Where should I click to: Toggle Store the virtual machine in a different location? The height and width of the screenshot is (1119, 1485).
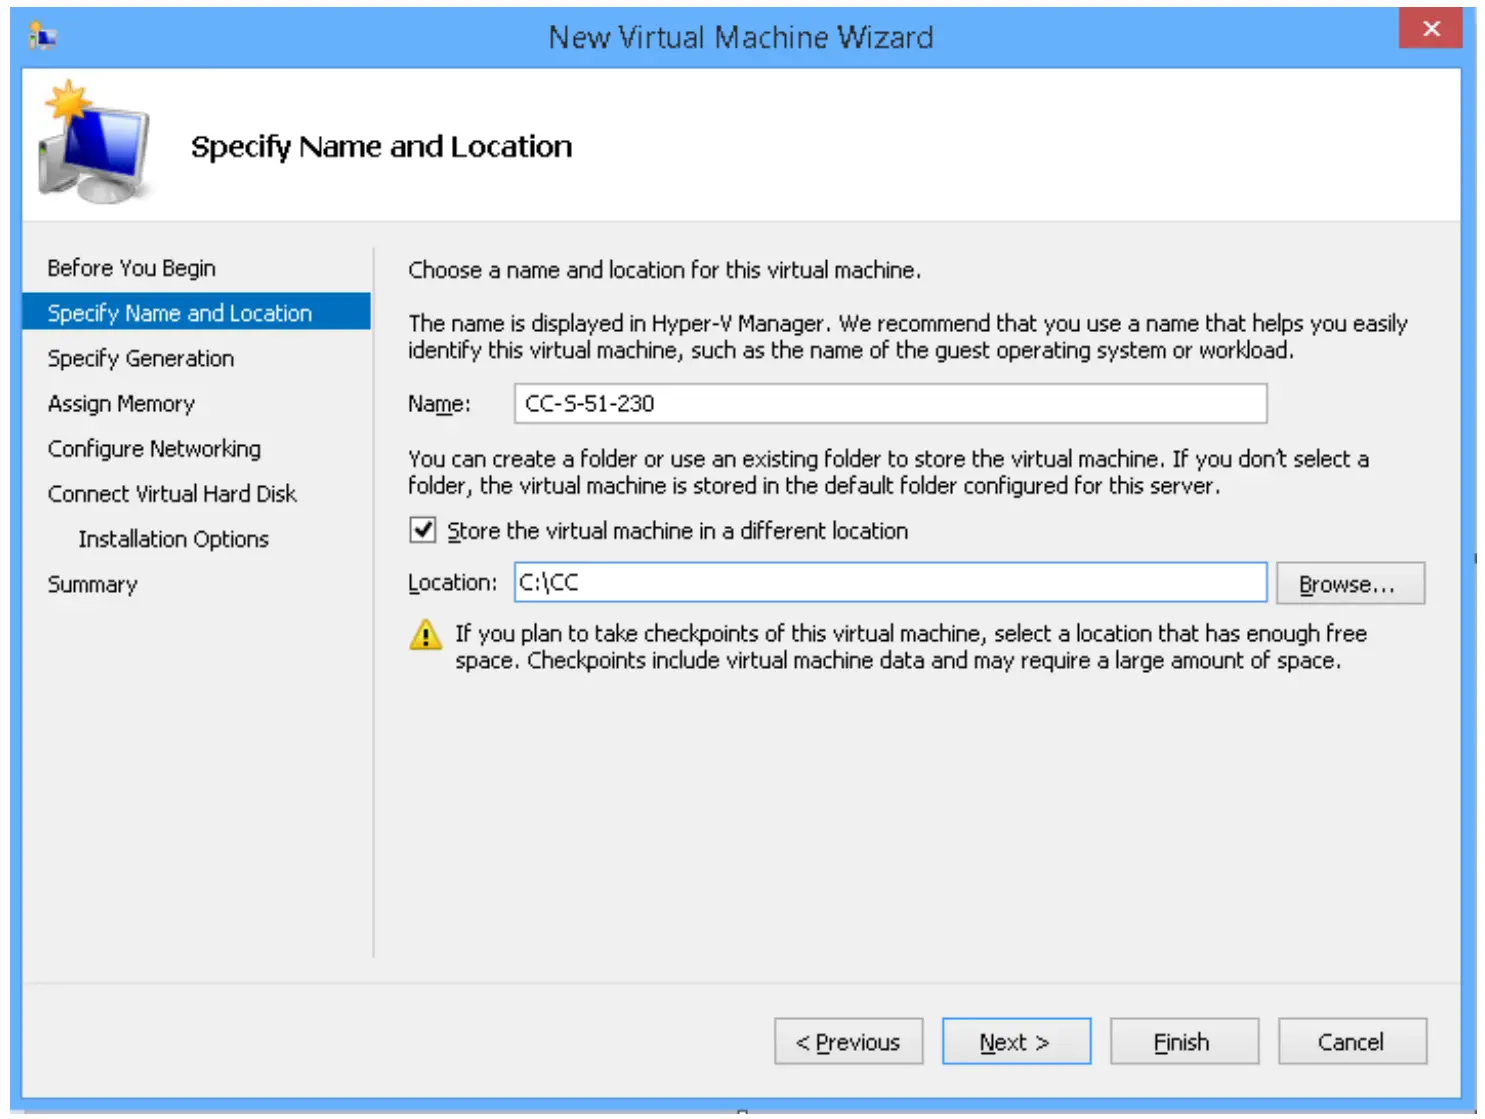pyautogui.click(x=423, y=530)
